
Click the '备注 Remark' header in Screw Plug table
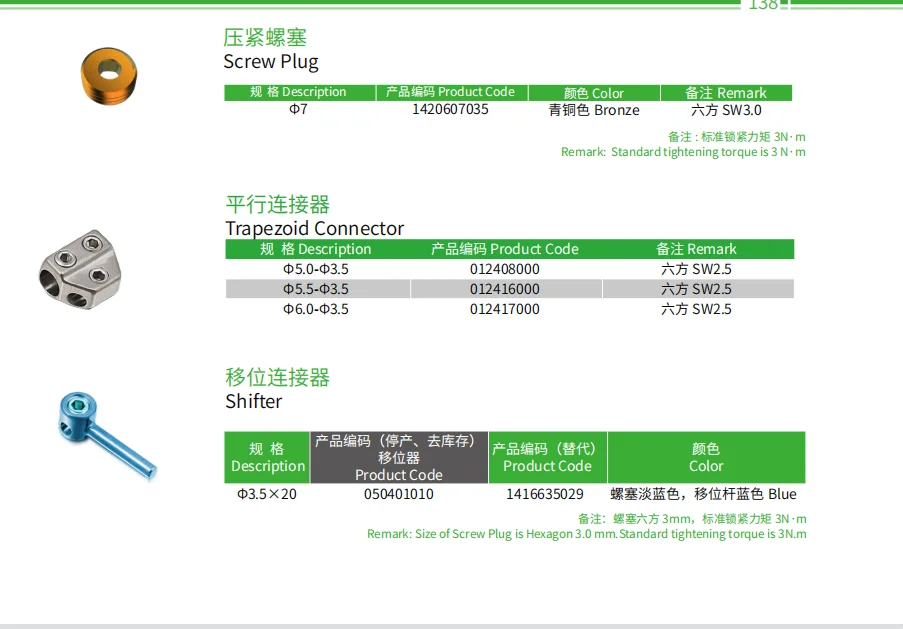pyautogui.click(x=726, y=93)
